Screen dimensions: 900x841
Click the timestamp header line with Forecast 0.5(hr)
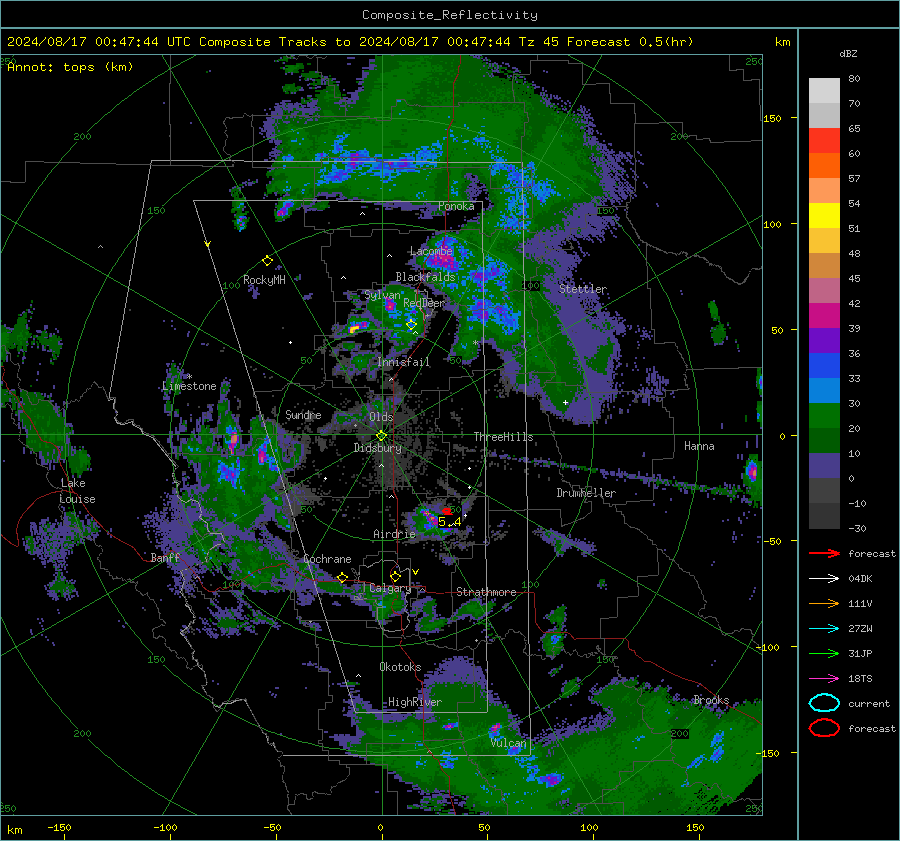[x=350, y=42]
